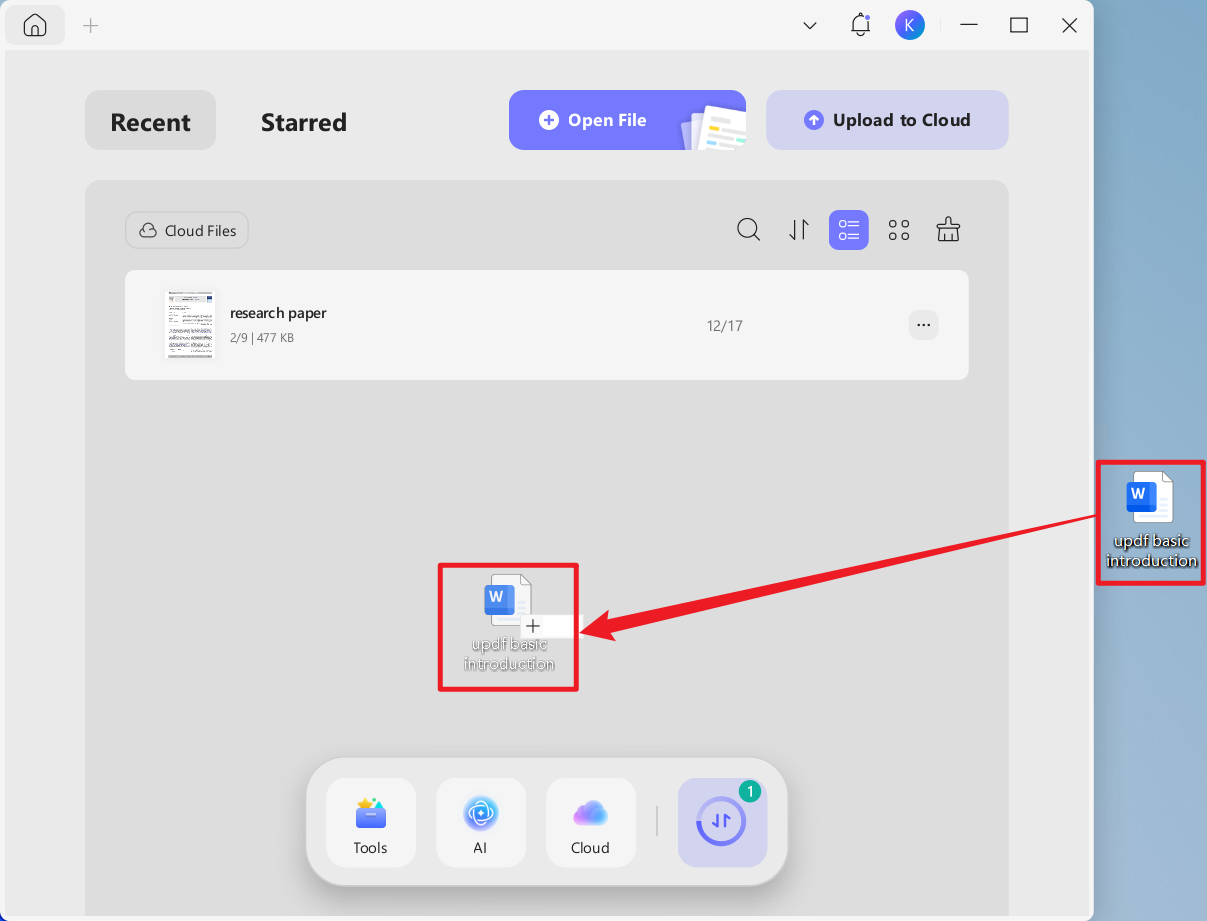The image size is (1207, 921).
Task: Open the Home tab icon
Action: tap(35, 25)
